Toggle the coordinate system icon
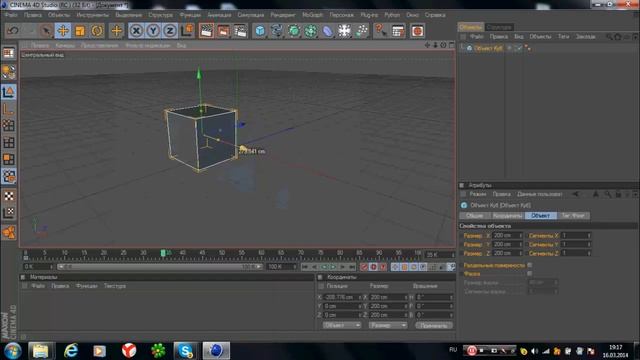This screenshot has height=360, width=640. click(187, 30)
